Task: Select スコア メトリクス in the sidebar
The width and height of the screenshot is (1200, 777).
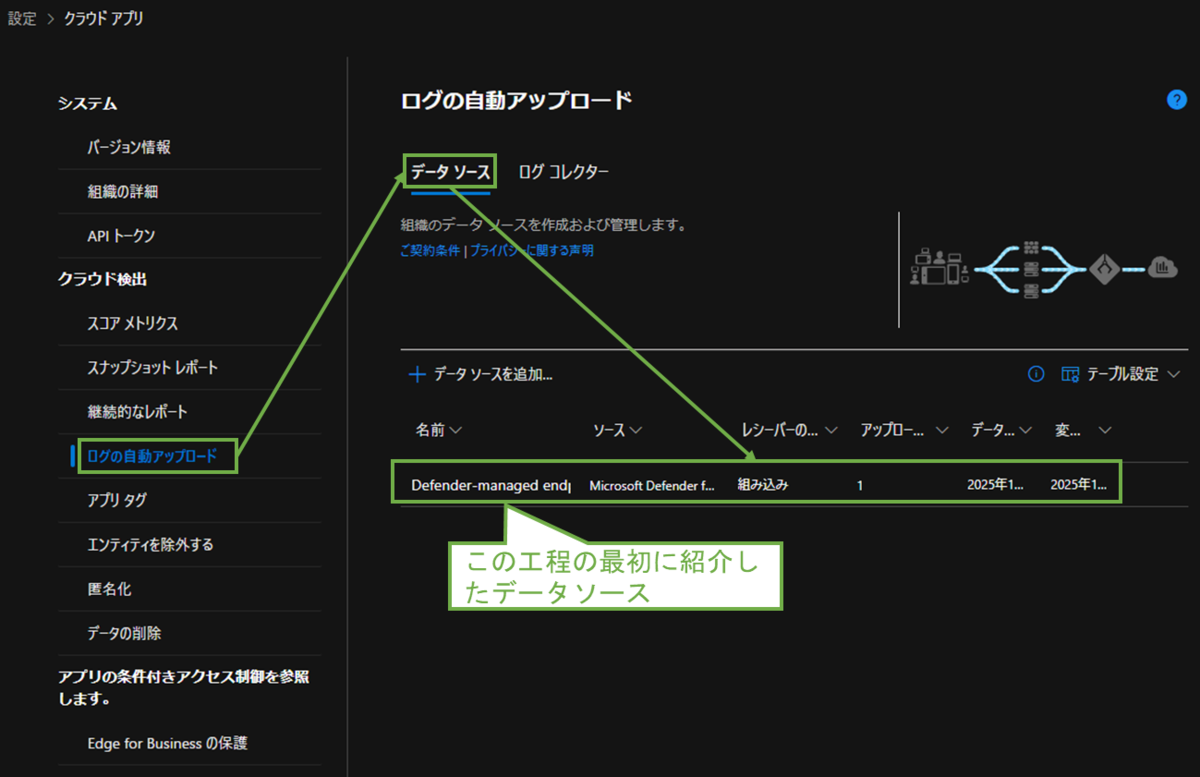Action: tap(133, 324)
